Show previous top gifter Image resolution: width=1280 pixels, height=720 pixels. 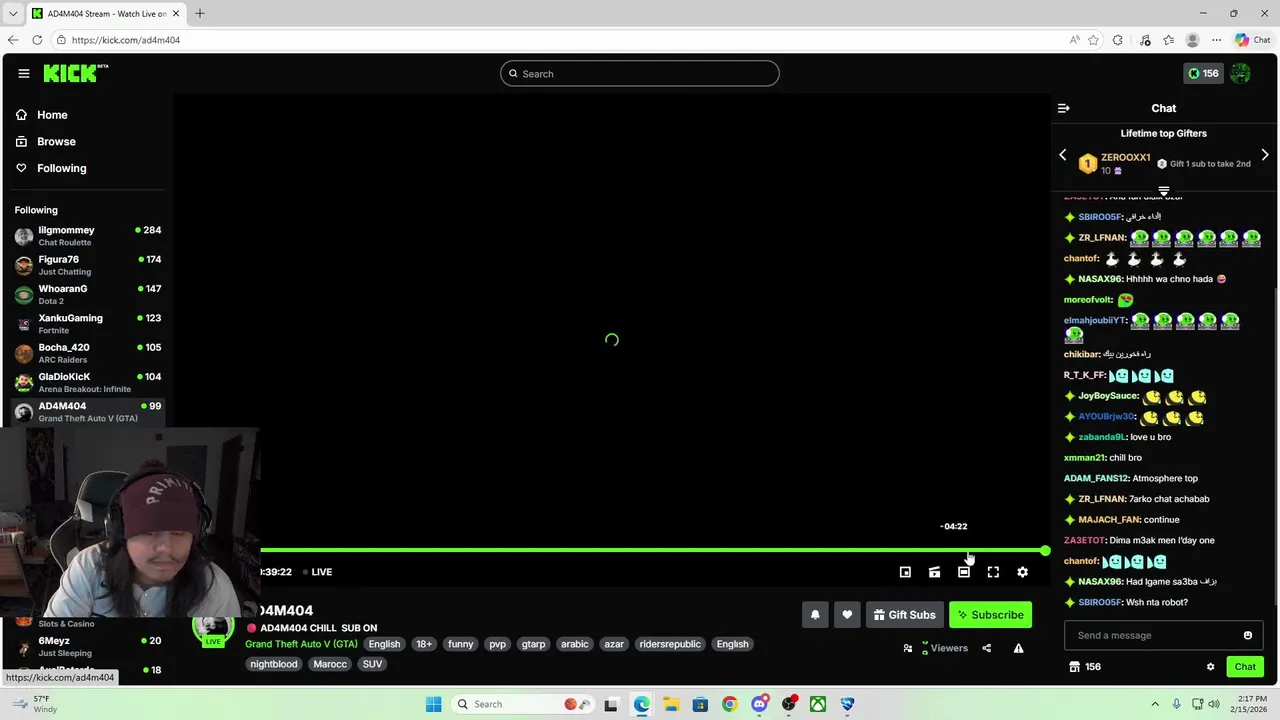click(1063, 155)
